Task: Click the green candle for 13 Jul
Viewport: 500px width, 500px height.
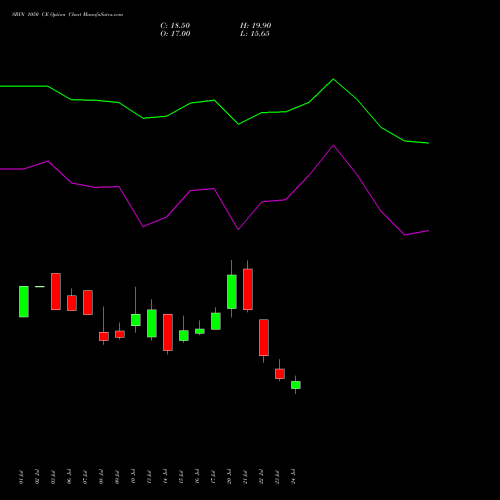Action: coord(152,323)
